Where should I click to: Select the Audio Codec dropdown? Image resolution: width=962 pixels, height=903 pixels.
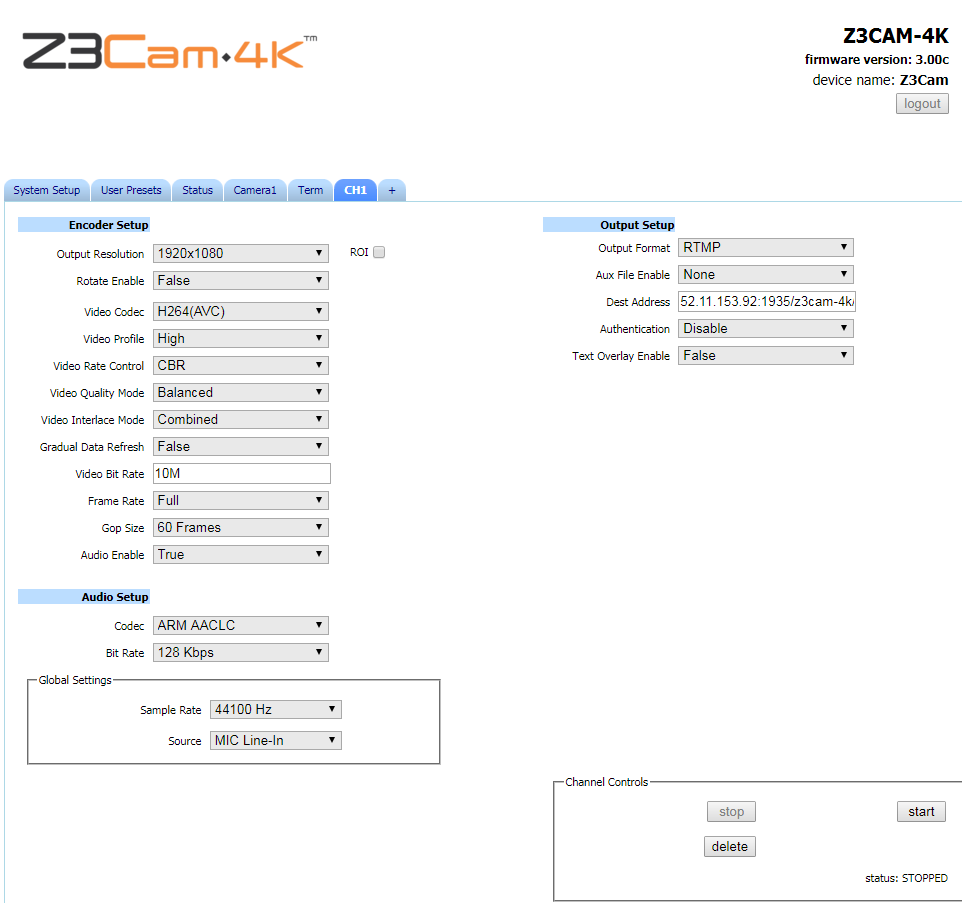[x=240, y=626]
